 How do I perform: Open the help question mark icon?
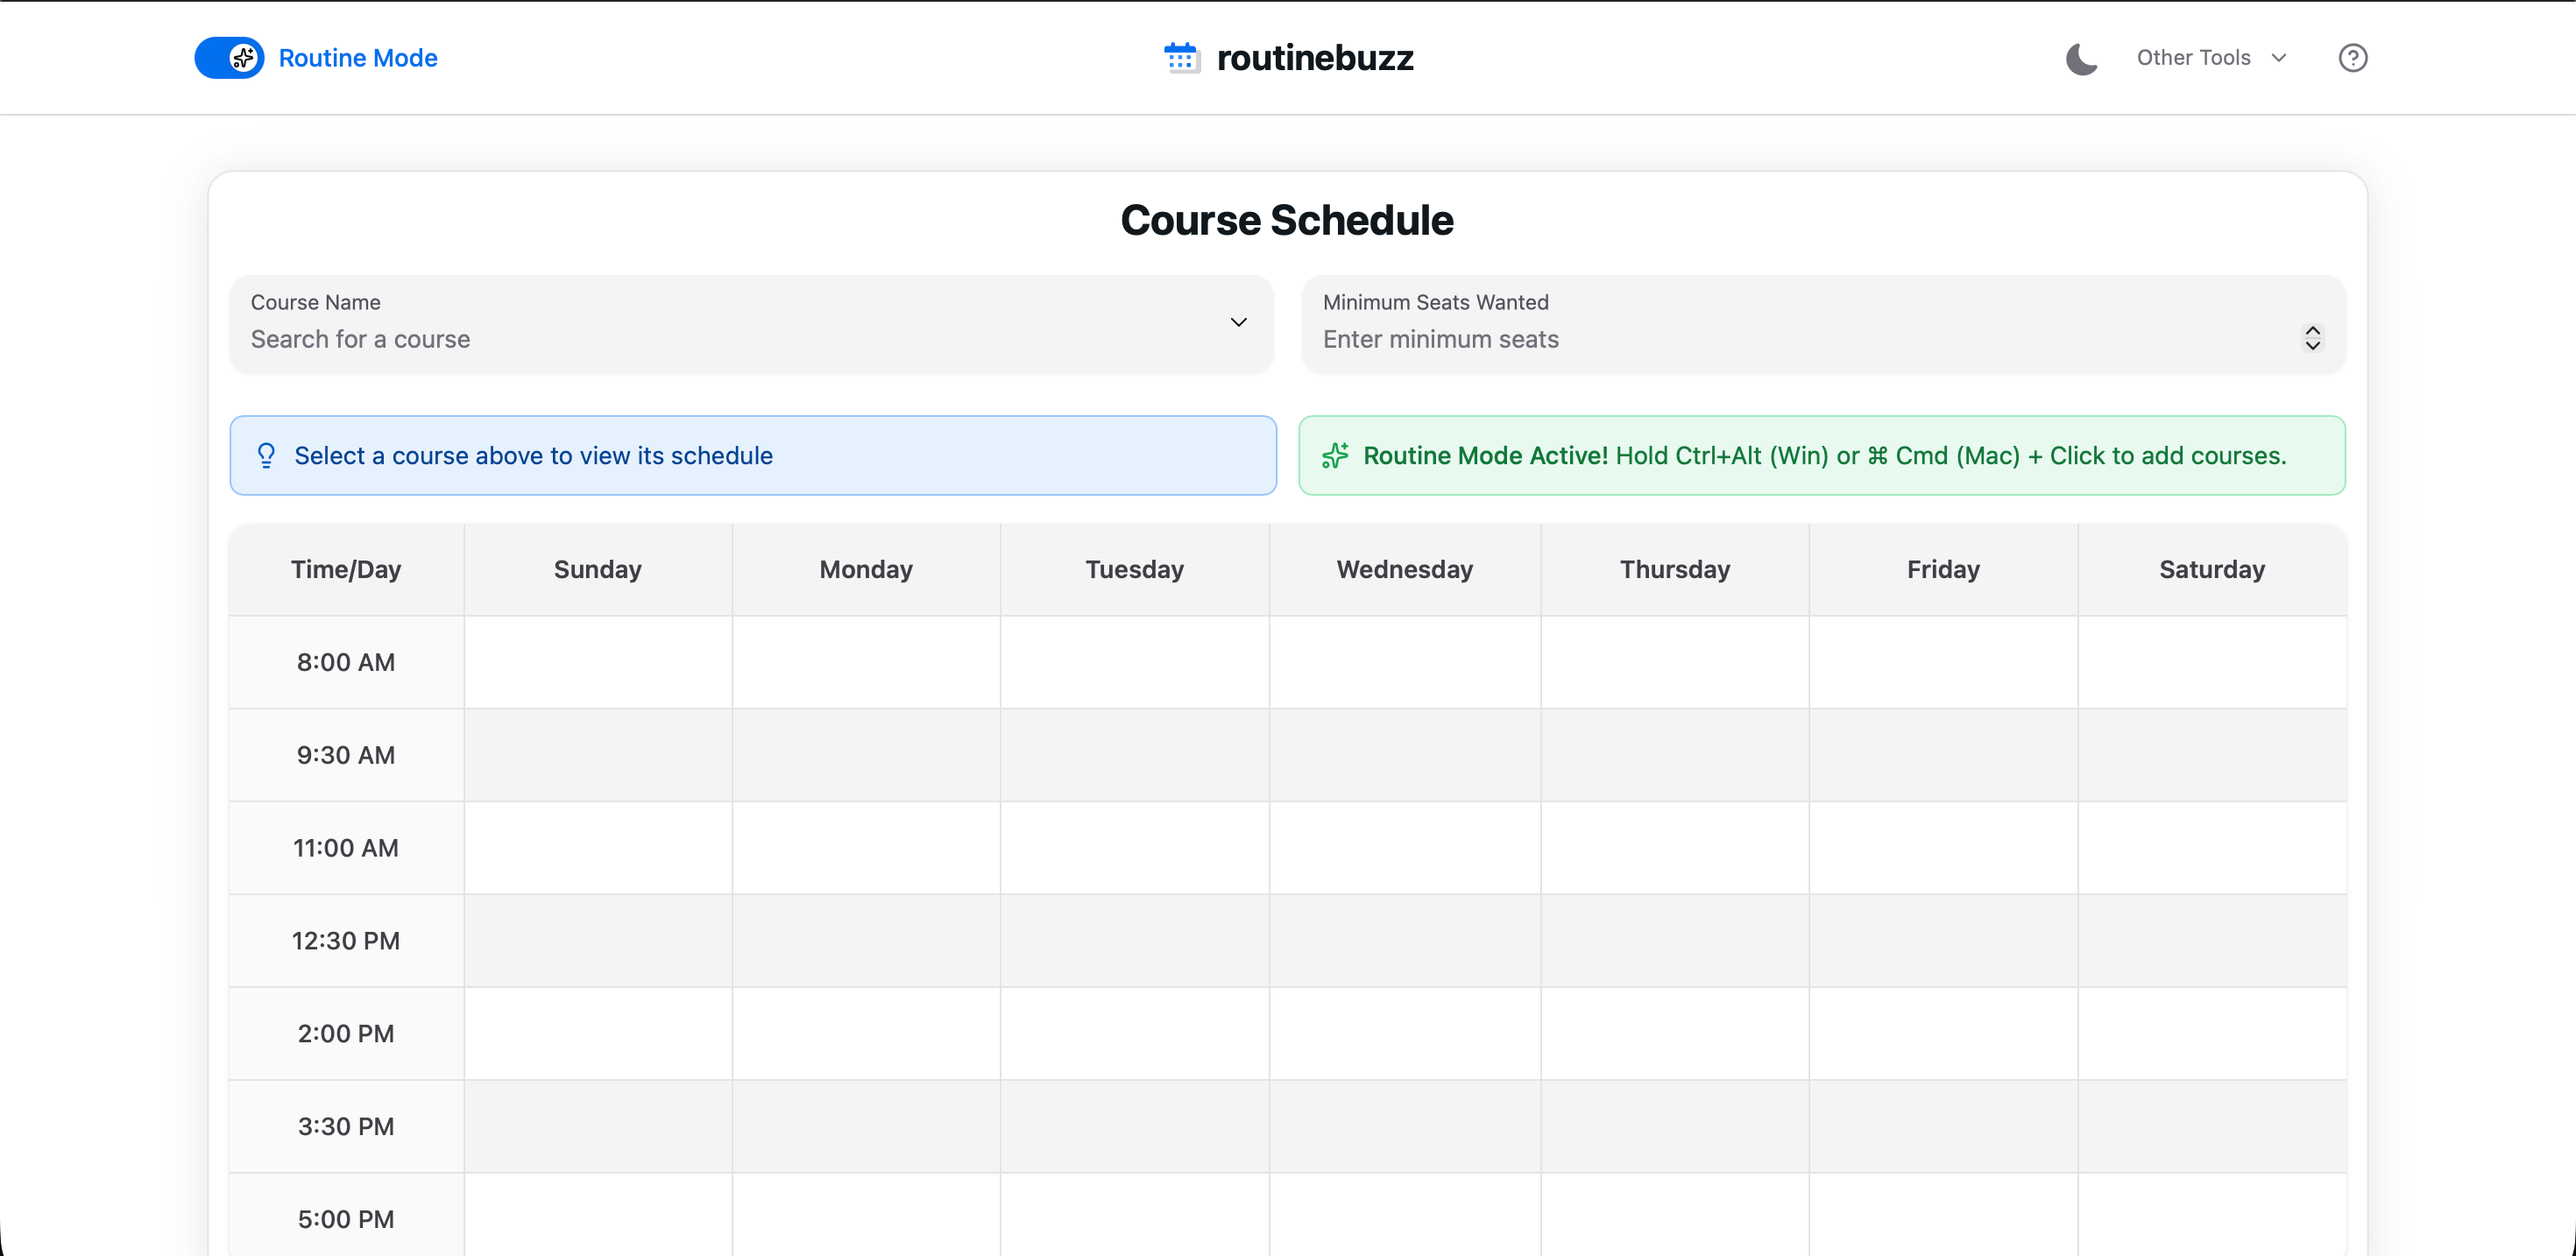2352,58
